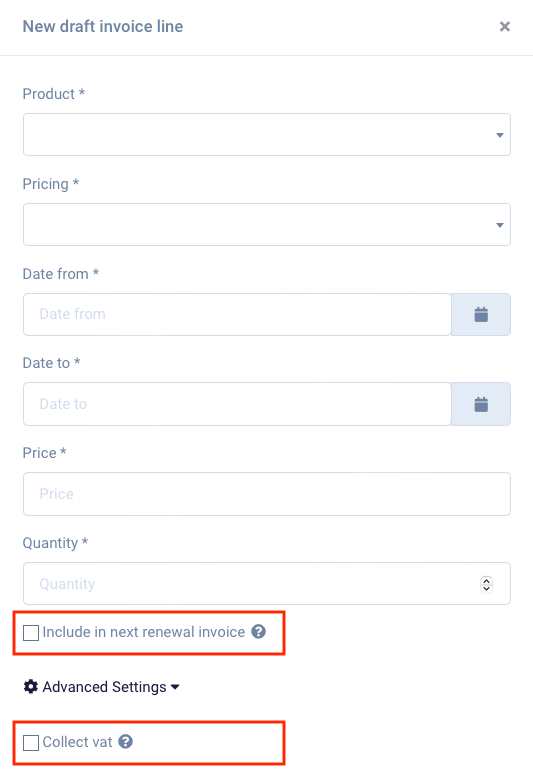The height and width of the screenshot is (778, 533).
Task: Click the Collect vat label text
Action: (x=77, y=742)
